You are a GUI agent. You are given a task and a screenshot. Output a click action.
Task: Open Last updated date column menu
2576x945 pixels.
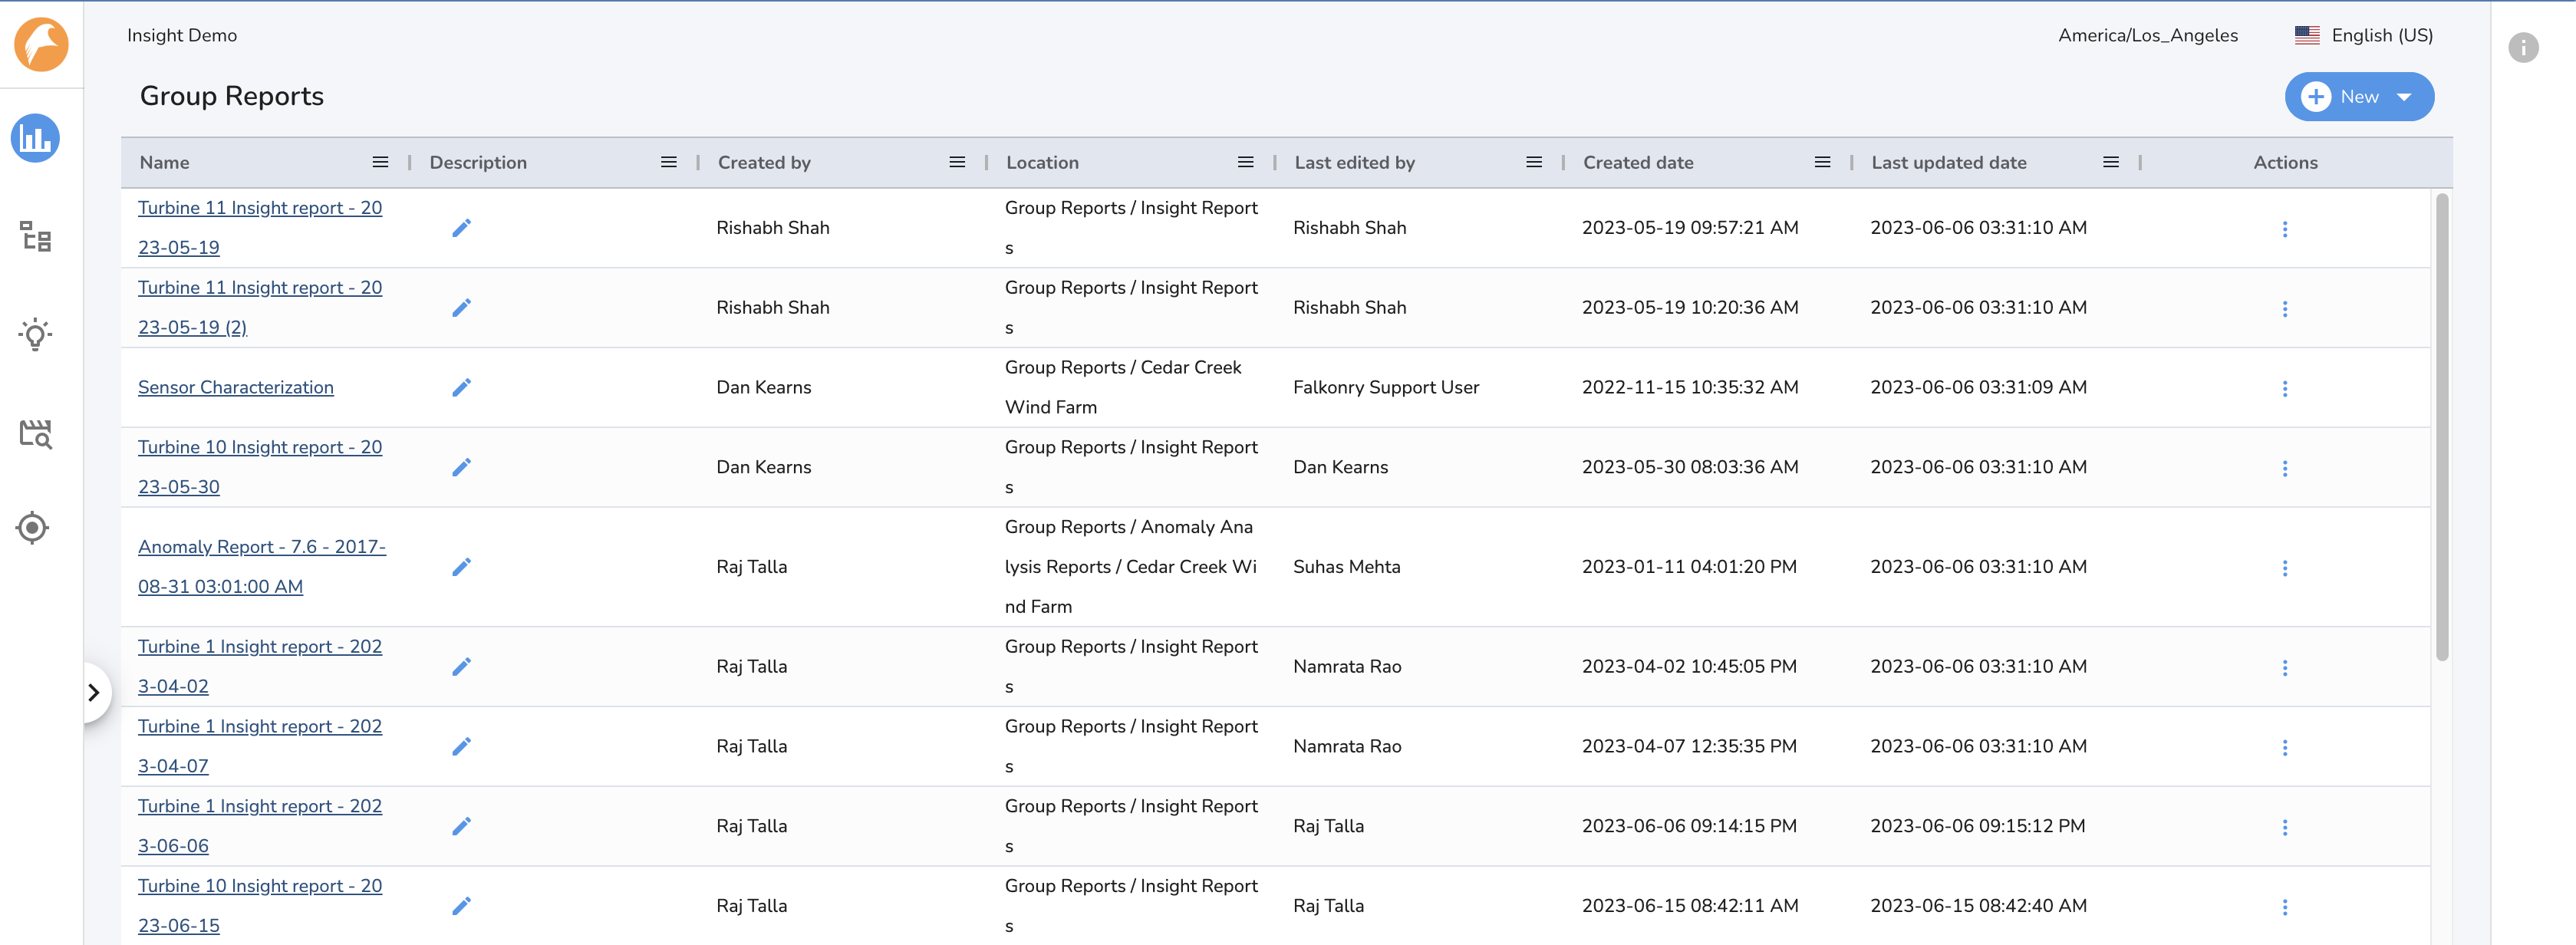(x=2111, y=162)
